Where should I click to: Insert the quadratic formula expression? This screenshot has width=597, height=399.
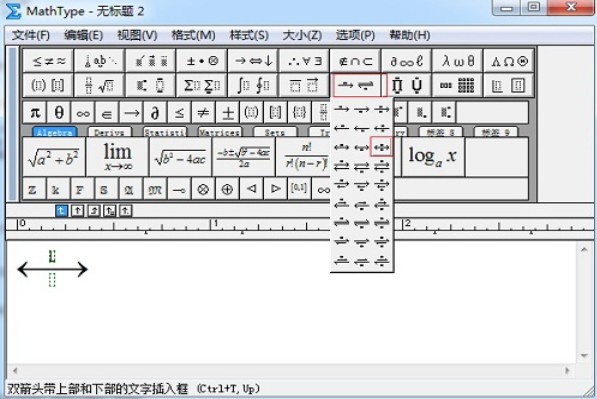tap(244, 157)
